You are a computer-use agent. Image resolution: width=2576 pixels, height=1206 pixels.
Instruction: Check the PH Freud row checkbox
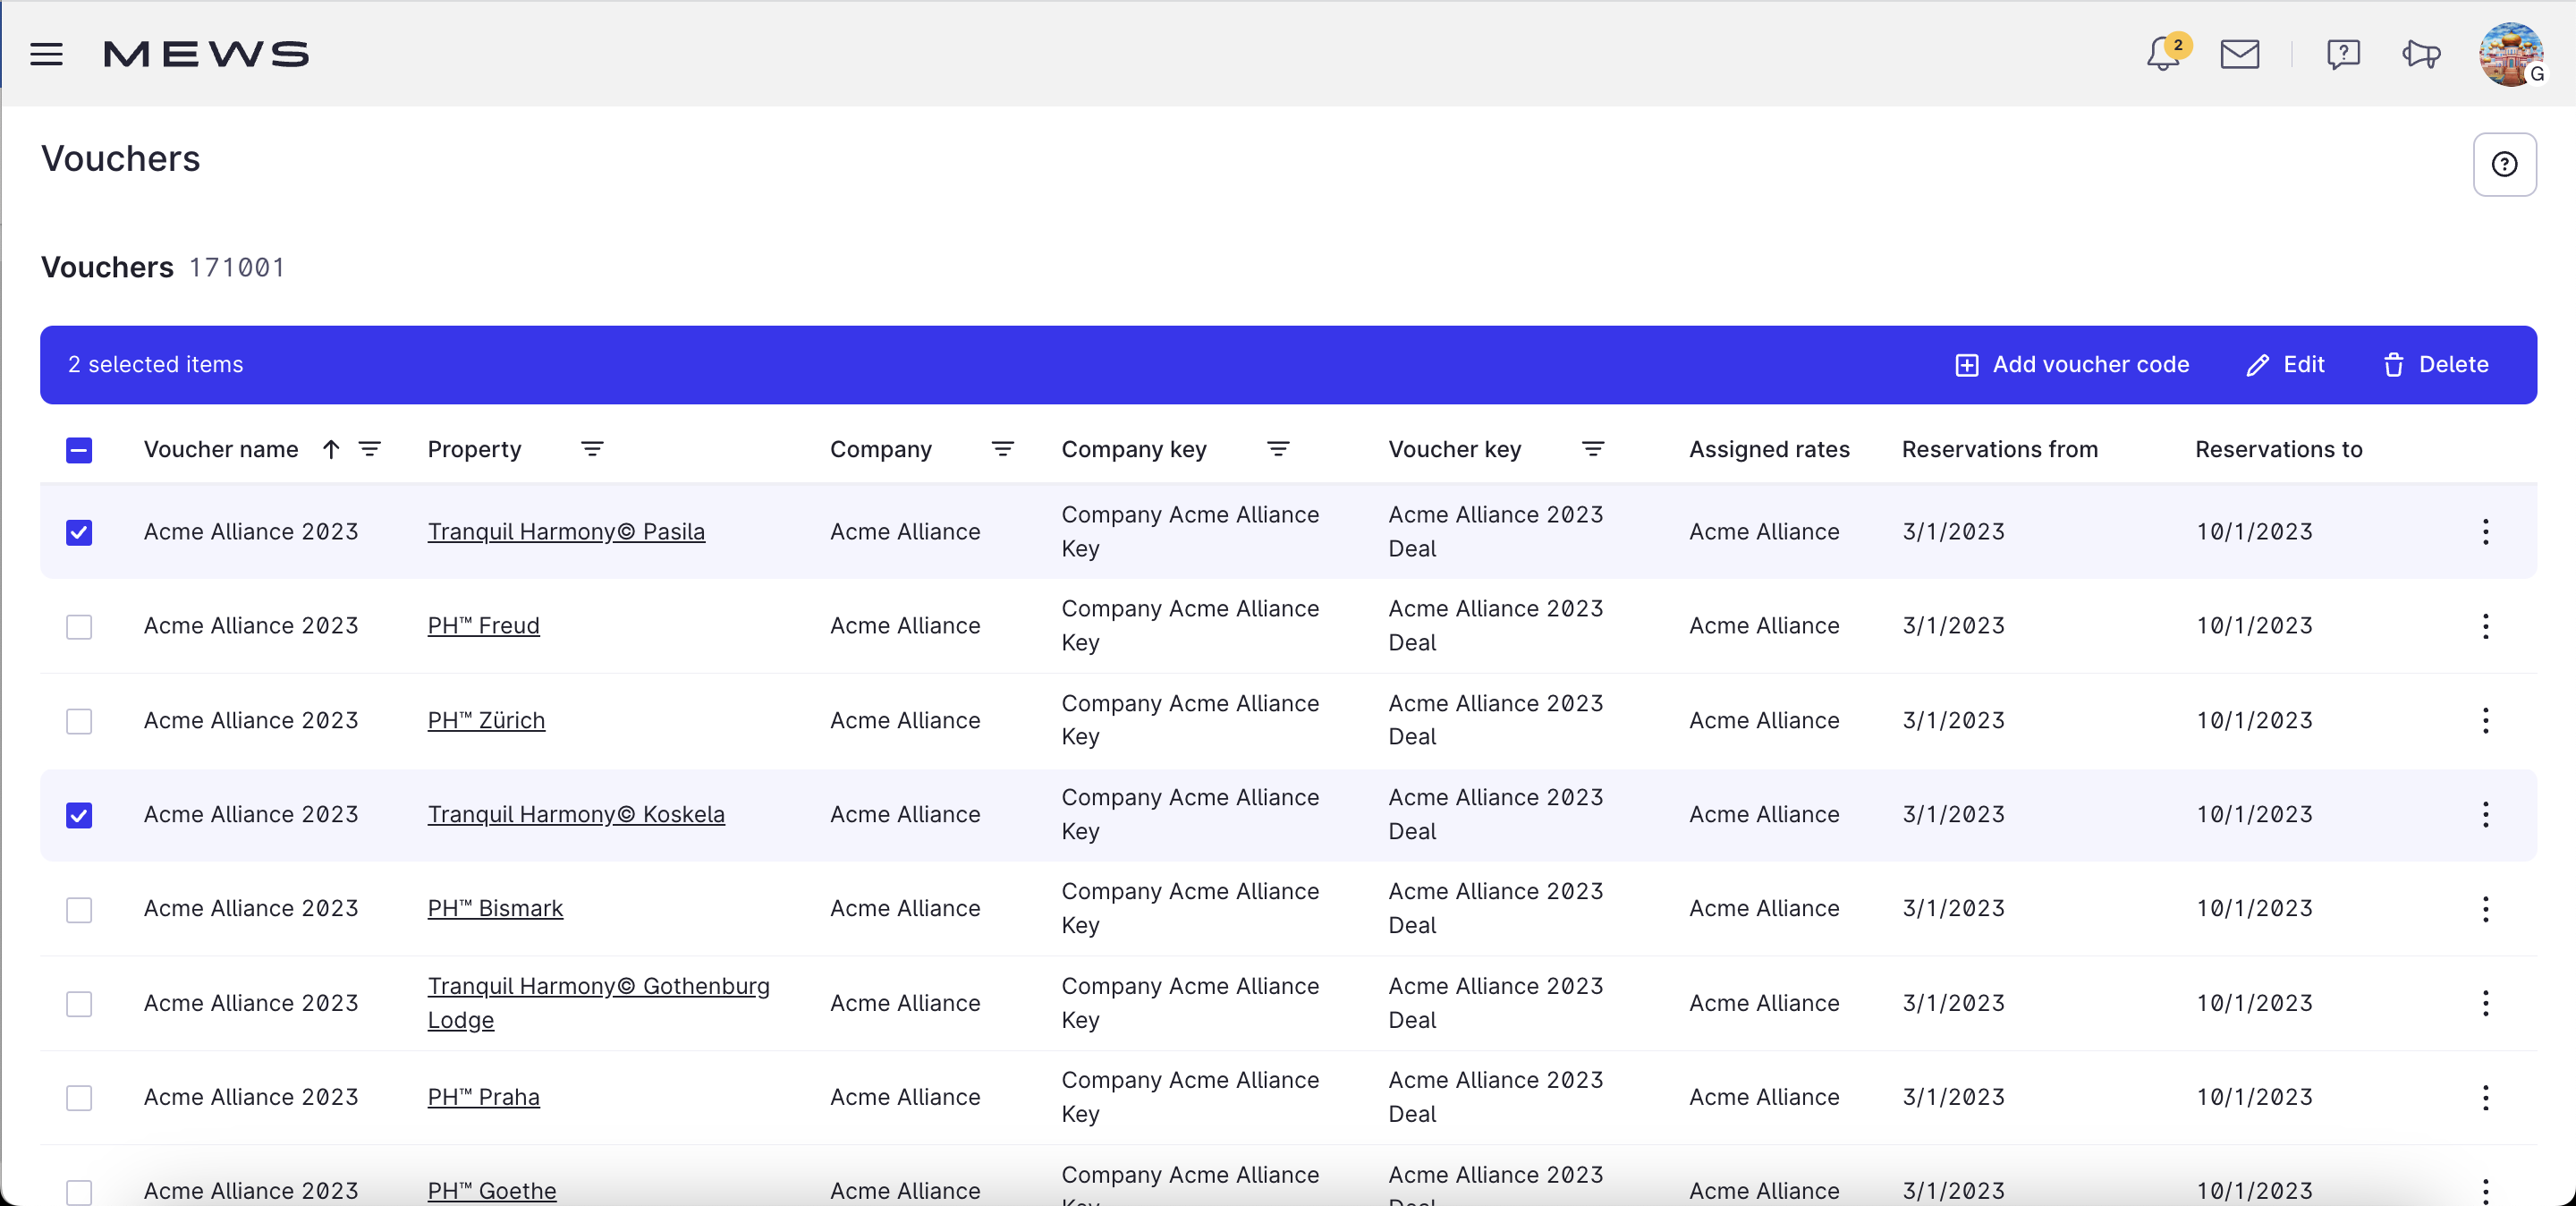(79, 627)
